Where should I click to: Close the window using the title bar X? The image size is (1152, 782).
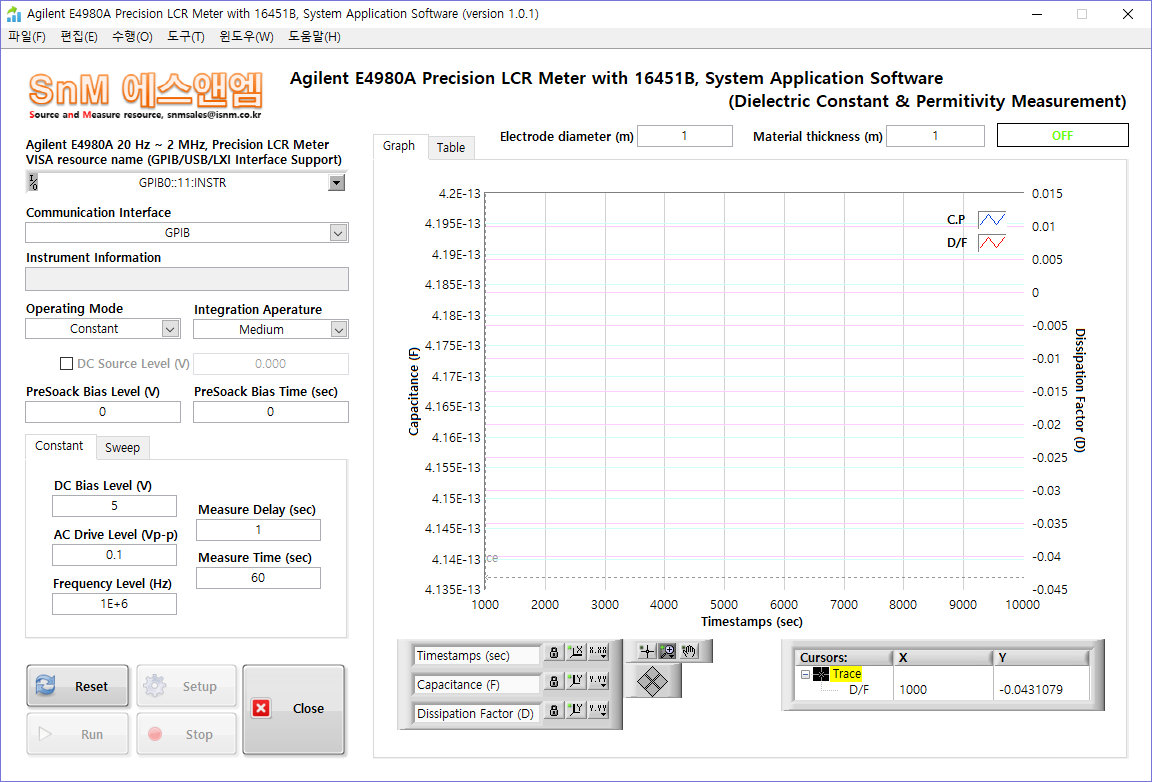coord(1128,14)
